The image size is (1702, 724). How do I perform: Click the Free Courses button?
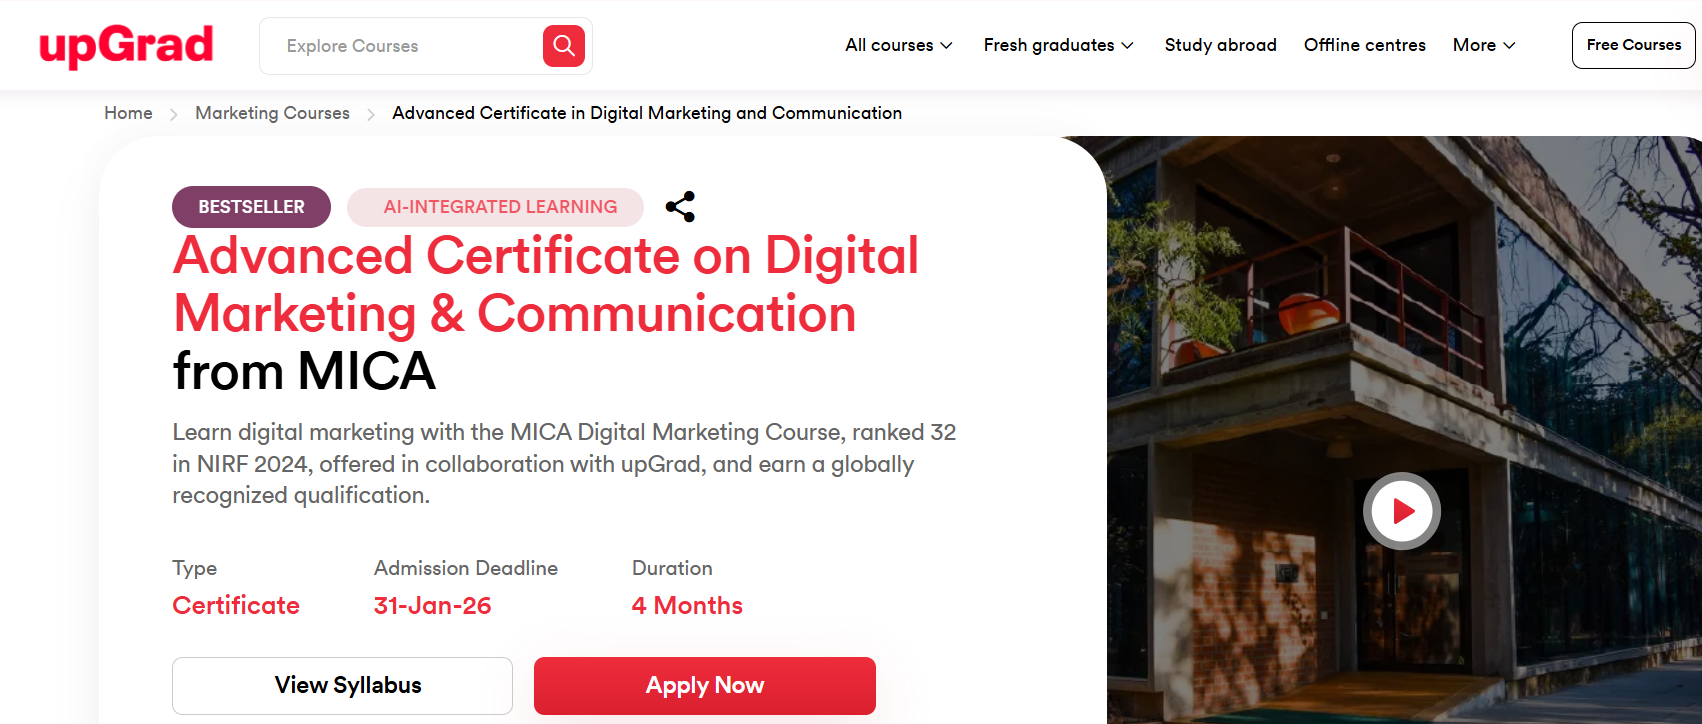[x=1633, y=45]
